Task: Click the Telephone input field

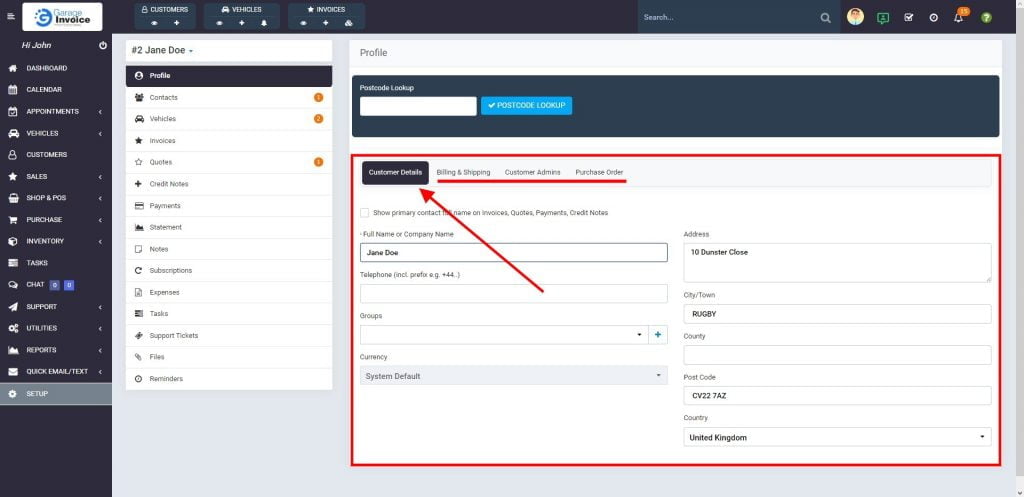Action: pos(513,294)
